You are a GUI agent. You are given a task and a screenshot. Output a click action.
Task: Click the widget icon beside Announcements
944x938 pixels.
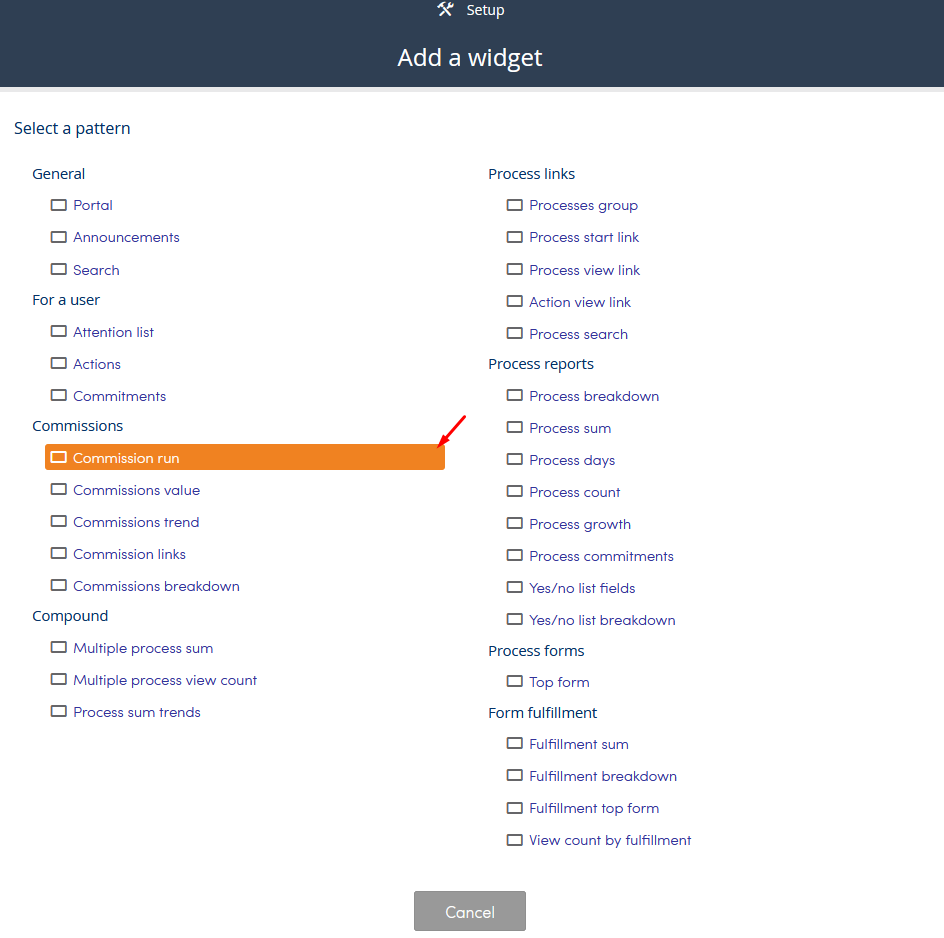tap(58, 237)
